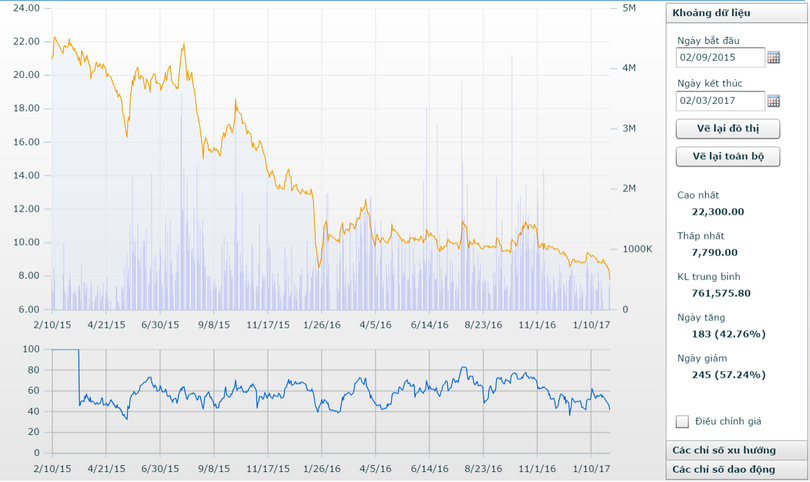
Task: Click the 11/1/16 date label on oscillator chart
Action: (537, 466)
